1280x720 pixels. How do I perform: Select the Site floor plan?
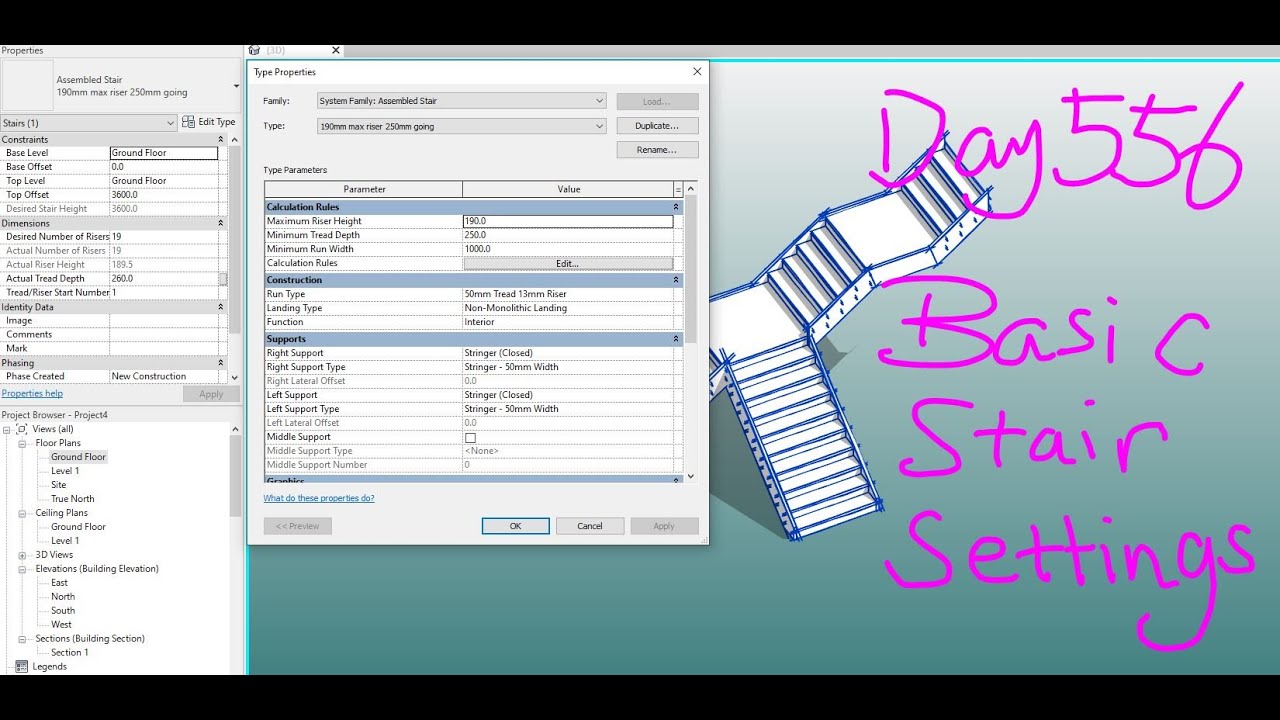point(59,485)
